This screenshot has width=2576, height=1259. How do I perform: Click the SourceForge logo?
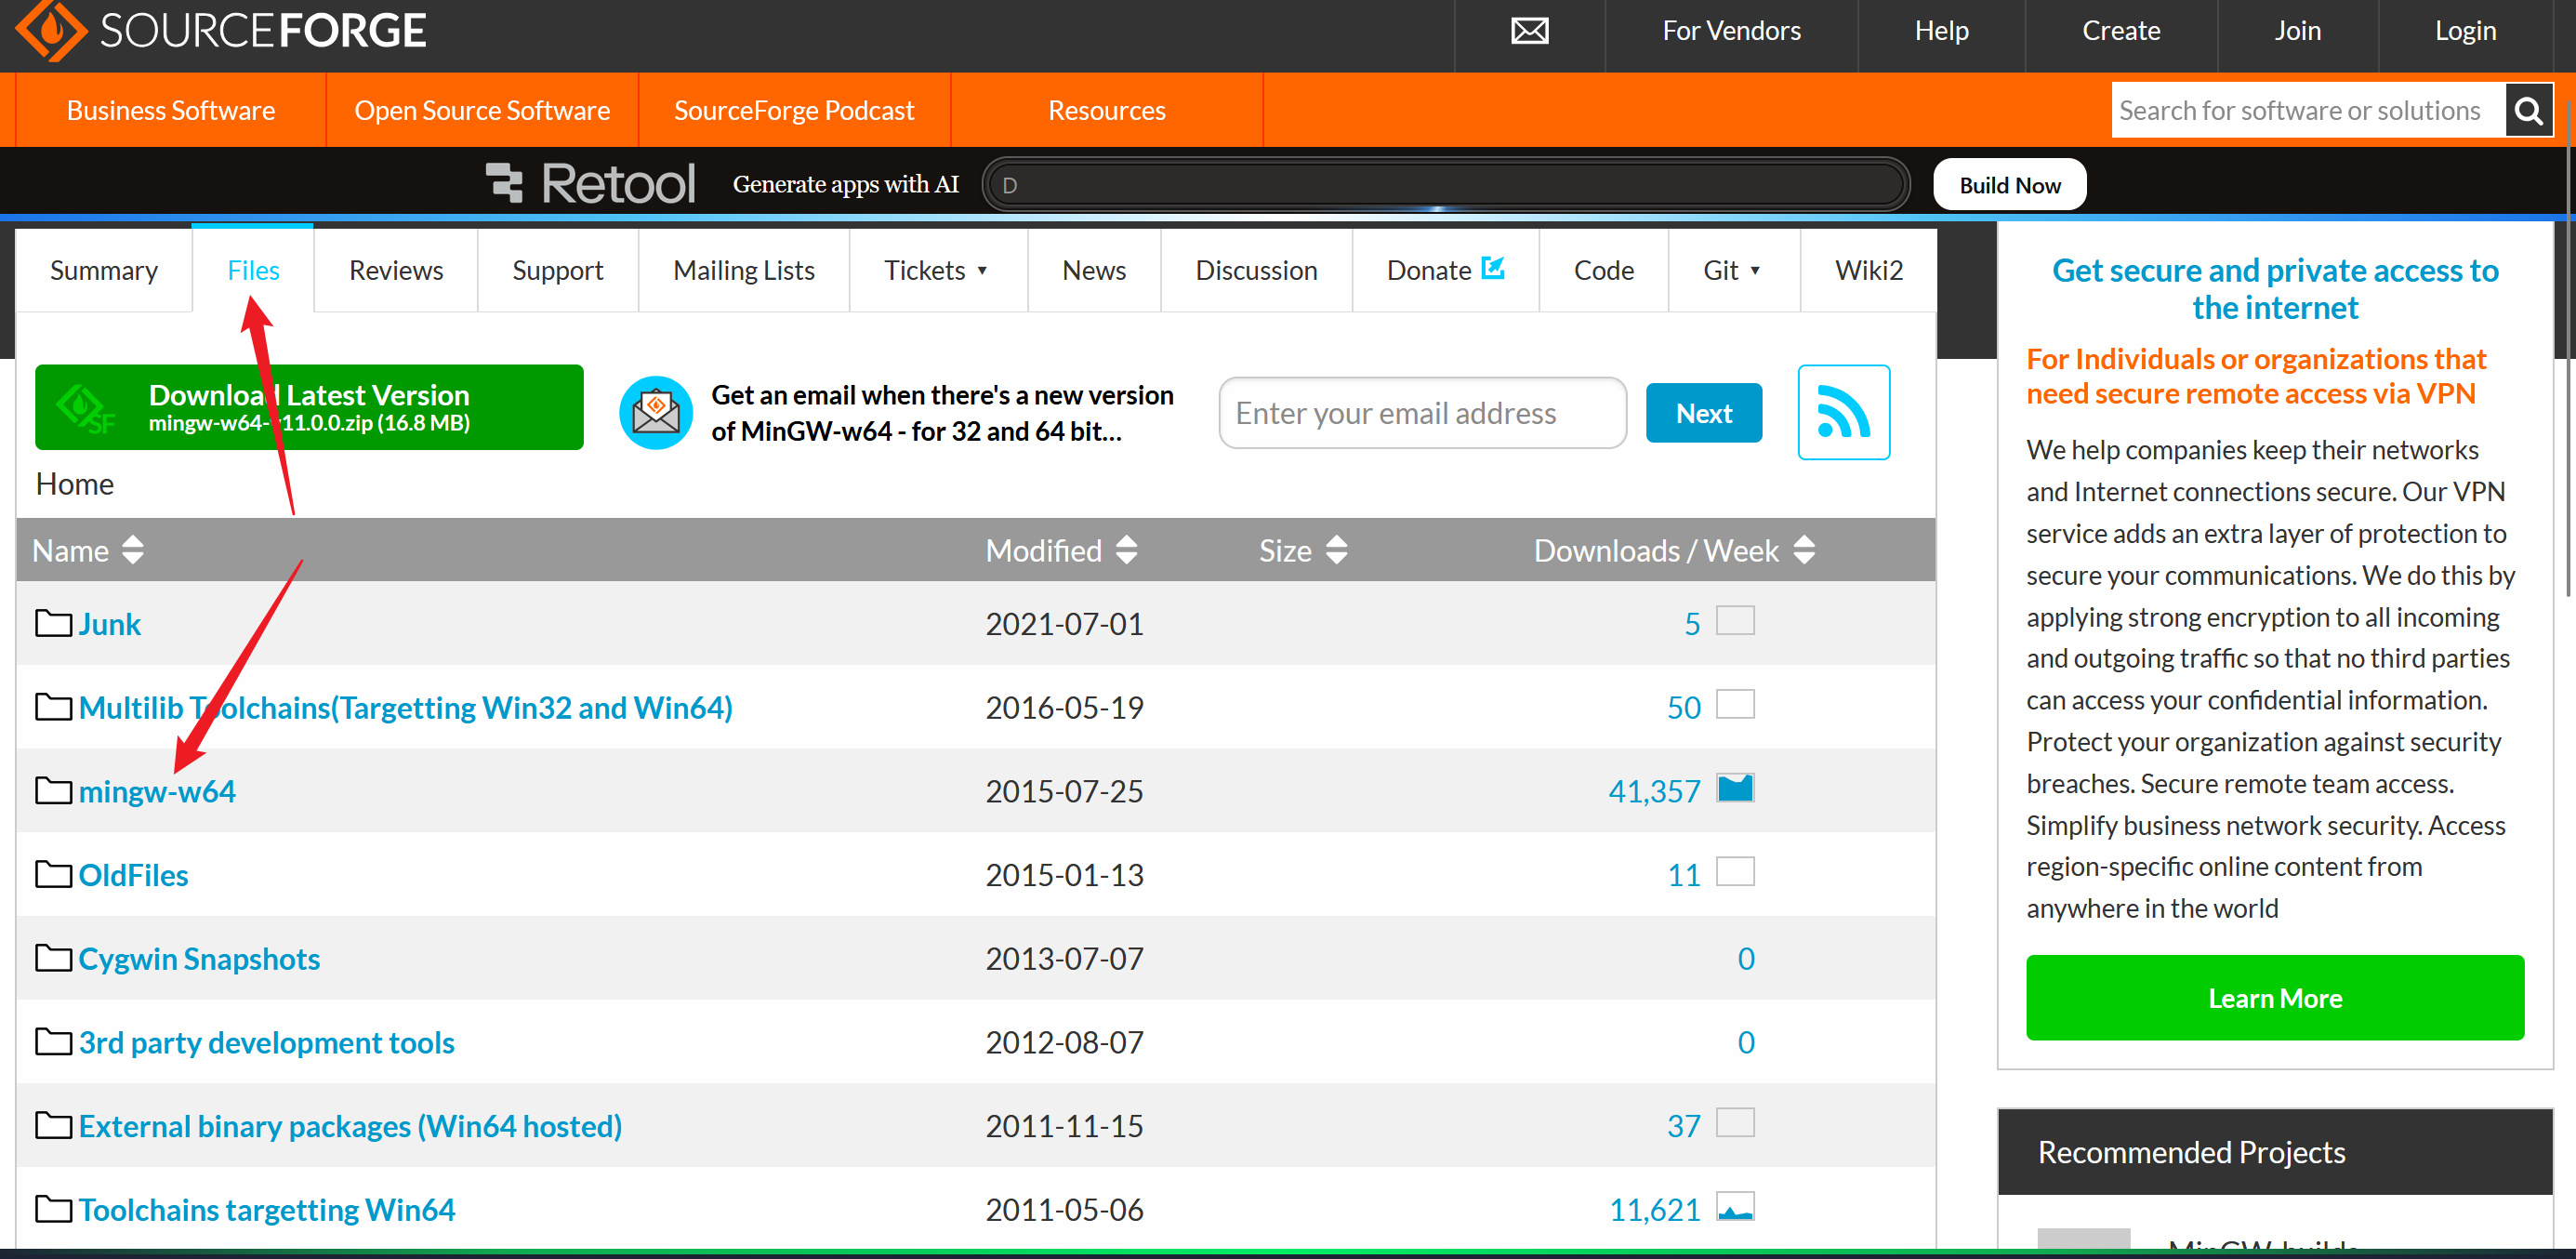(221, 30)
